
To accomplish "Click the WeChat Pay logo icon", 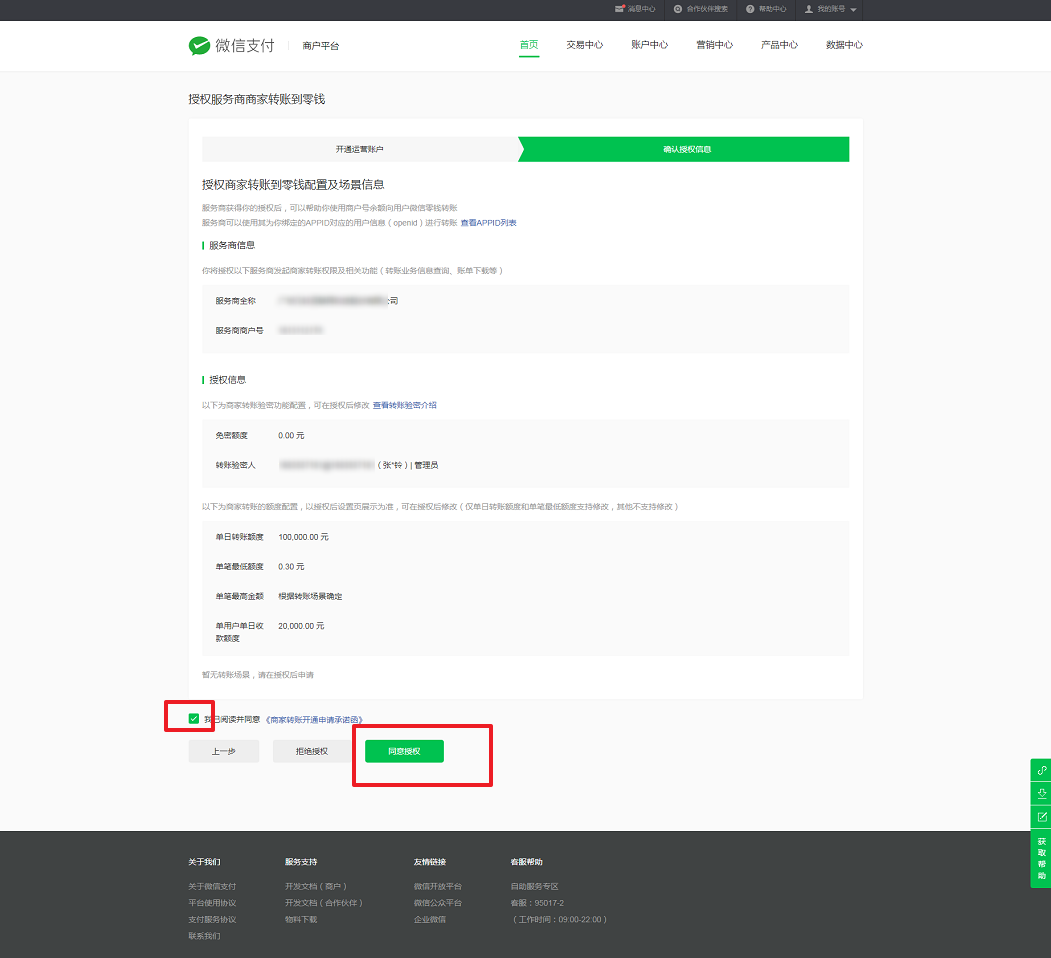I will [x=199, y=46].
